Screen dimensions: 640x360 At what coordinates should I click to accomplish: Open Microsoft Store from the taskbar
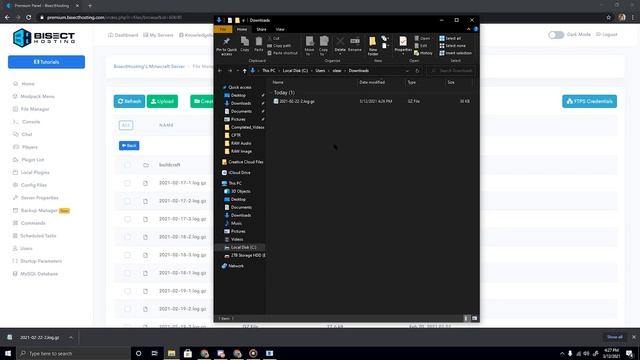[188, 353]
